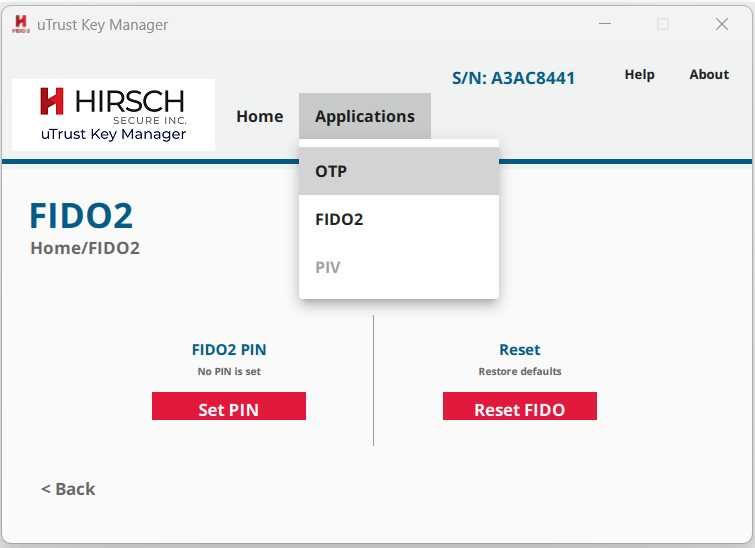Viewport: 755px width, 548px height.
Task: Open the Help page
Action: [639, 74]
